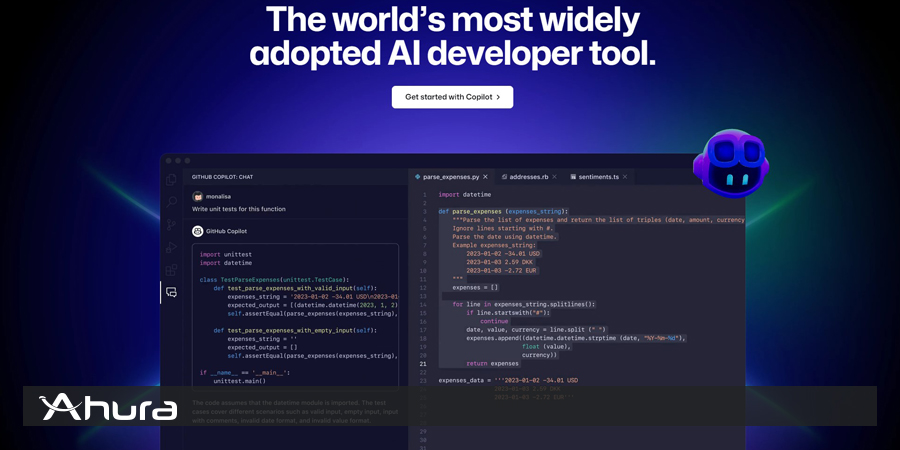This screenshot has height=450, width=900.
Task: Open the Source Control icon in activity bar
Action: (171, 224)
